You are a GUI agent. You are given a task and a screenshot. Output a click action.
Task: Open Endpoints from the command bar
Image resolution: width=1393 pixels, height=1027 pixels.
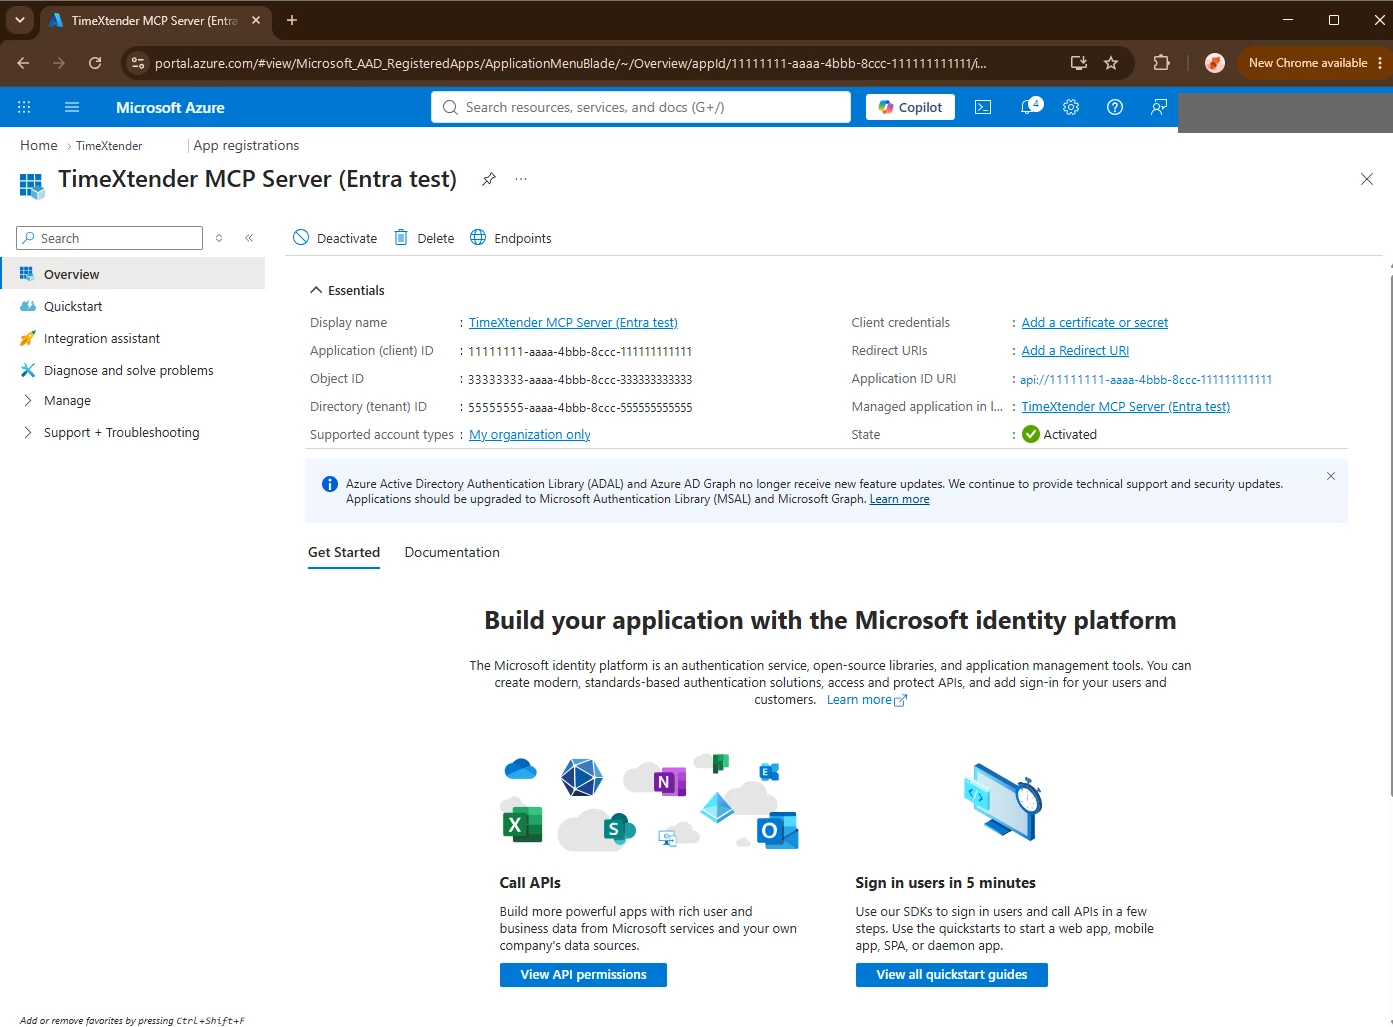[511, 238]
